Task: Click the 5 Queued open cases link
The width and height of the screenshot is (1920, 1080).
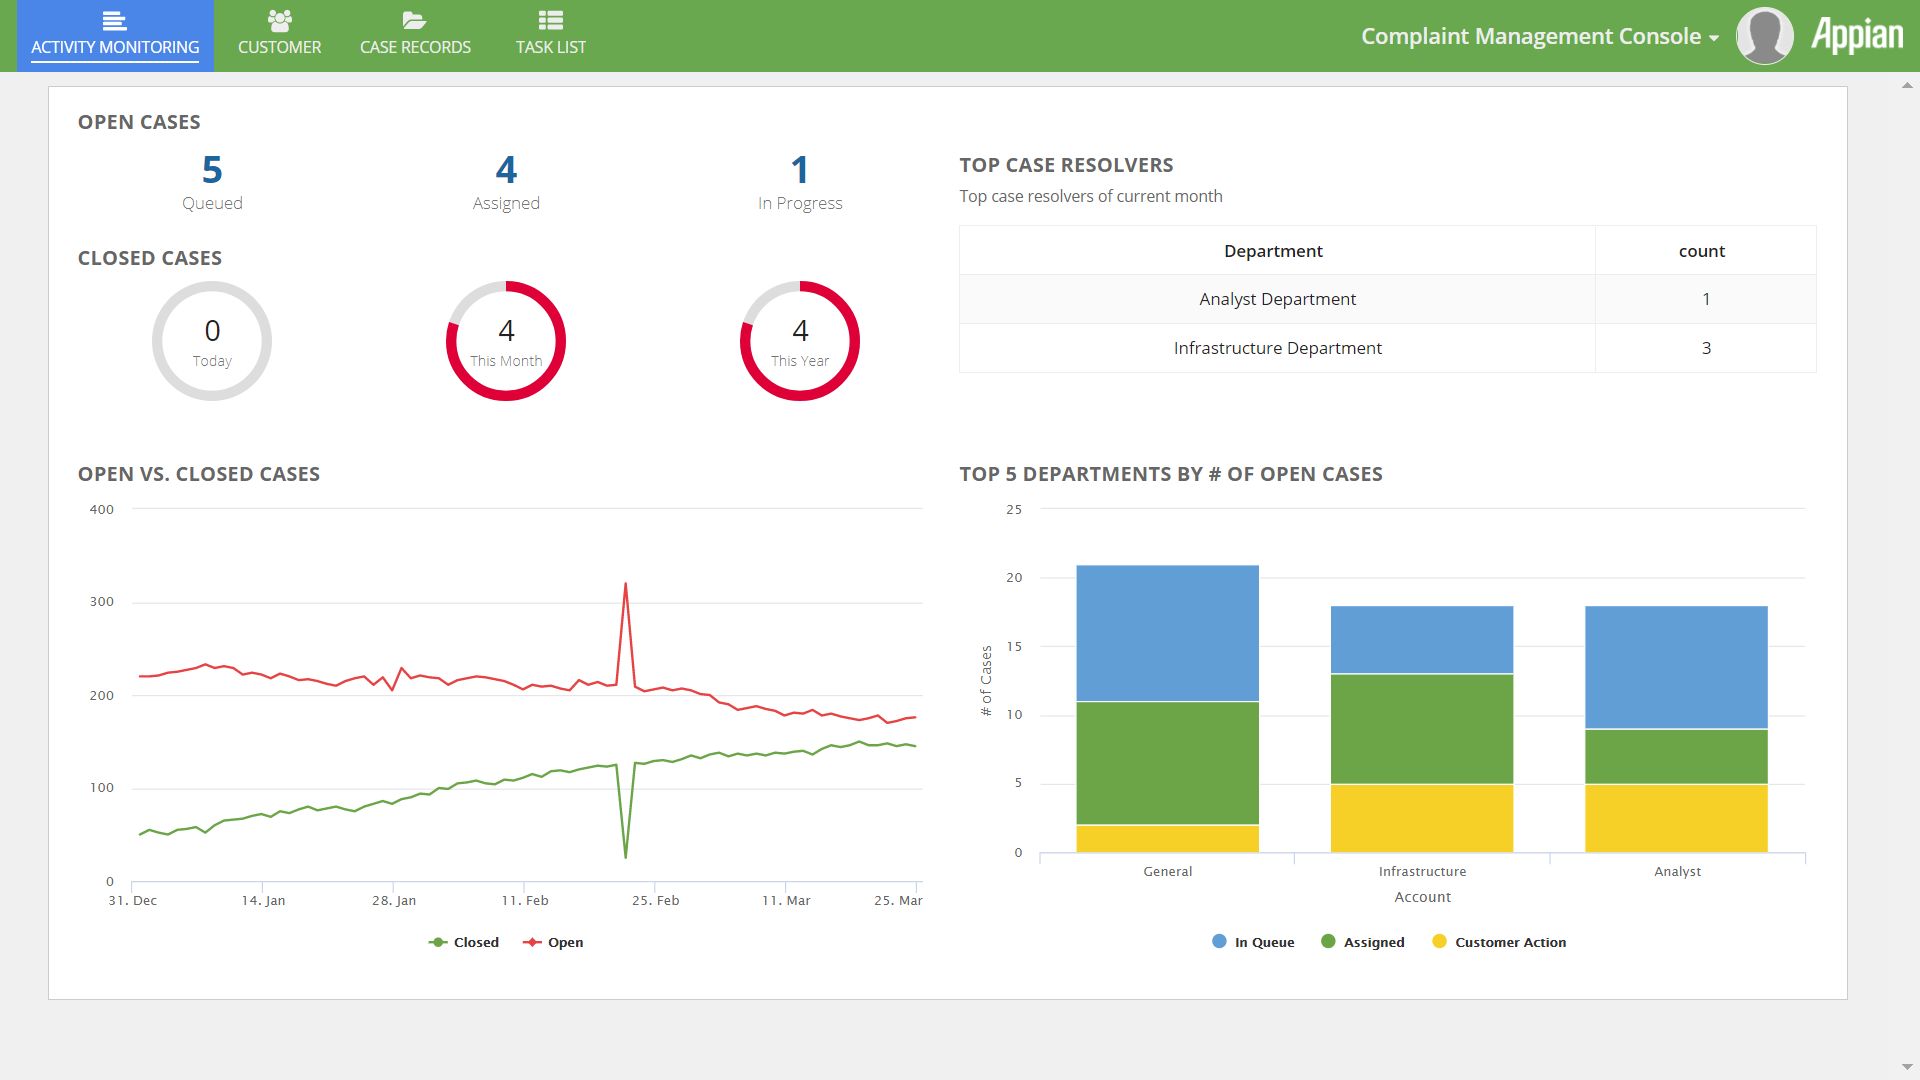Action: pos(212,171)
